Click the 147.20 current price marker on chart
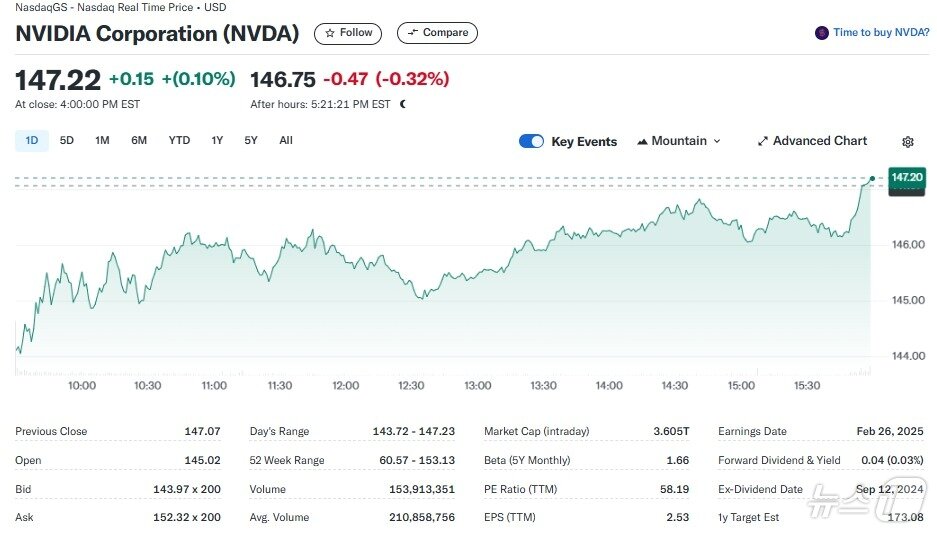937x534 pixels. [x=906, y=177]
